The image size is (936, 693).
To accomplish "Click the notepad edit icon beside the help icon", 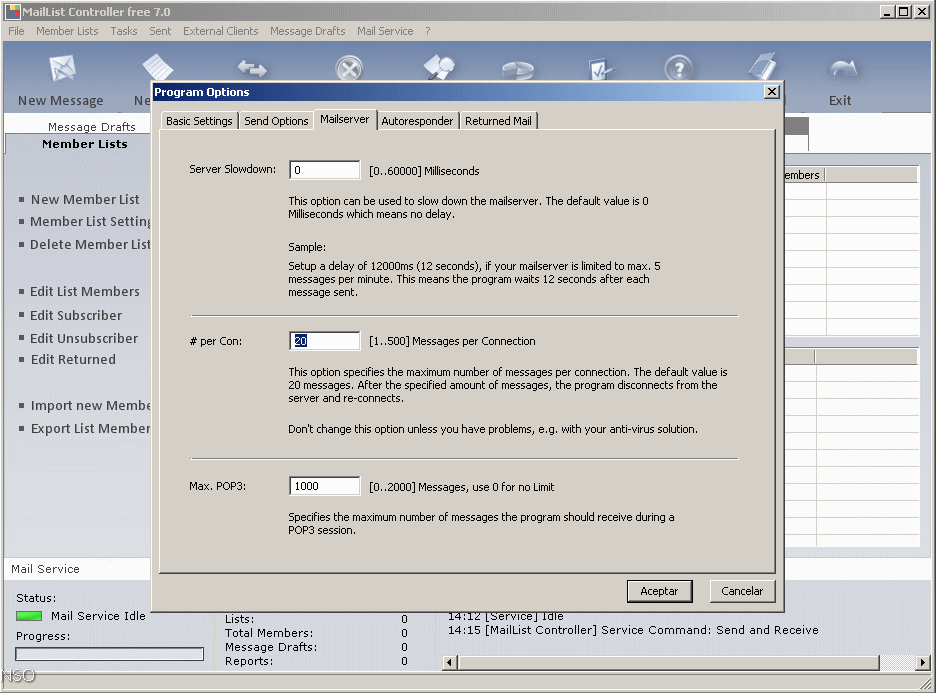I will pos(761,68).
